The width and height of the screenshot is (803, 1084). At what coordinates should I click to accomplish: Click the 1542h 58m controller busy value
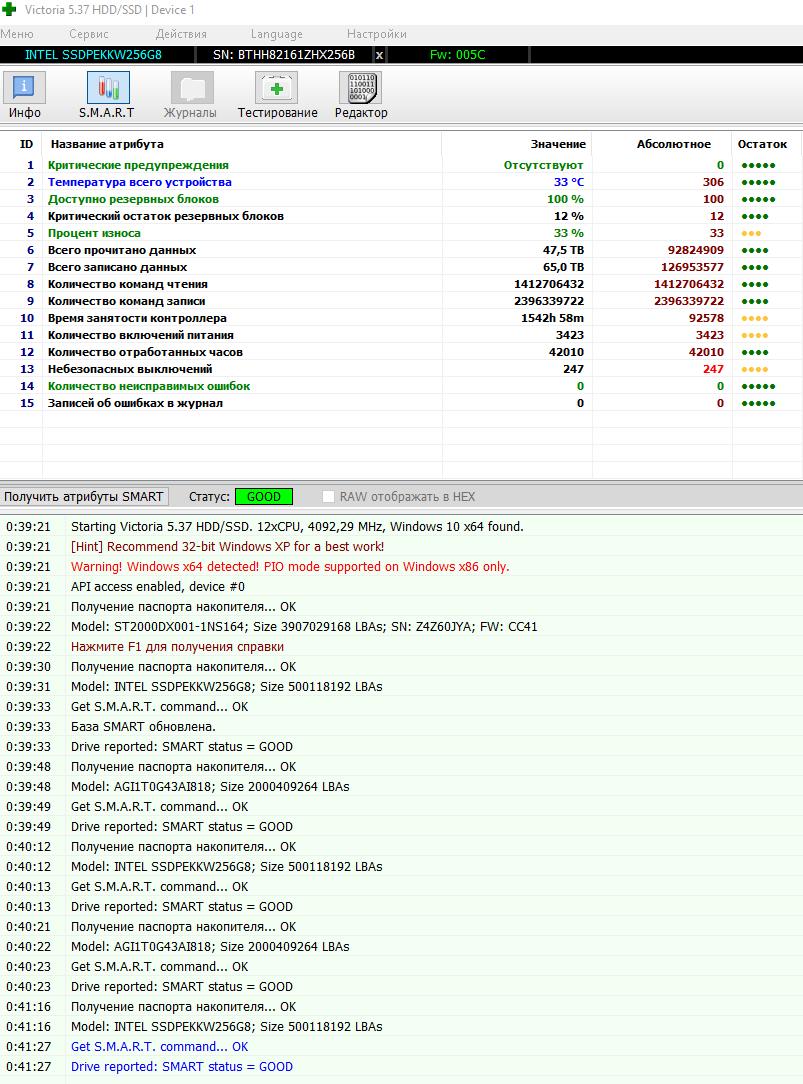[x=552, y=318]
